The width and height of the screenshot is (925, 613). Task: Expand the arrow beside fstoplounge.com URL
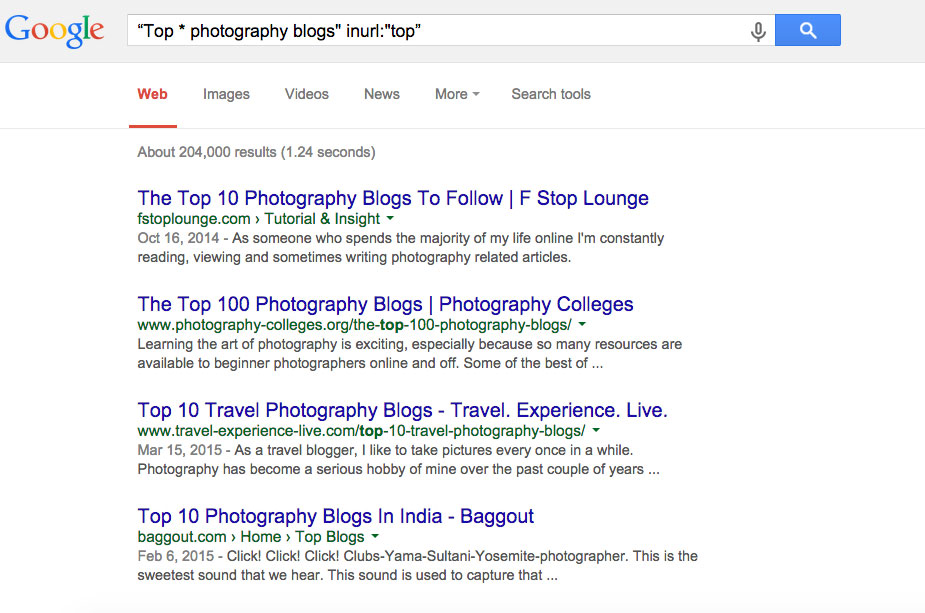click(x=390, y=219)
